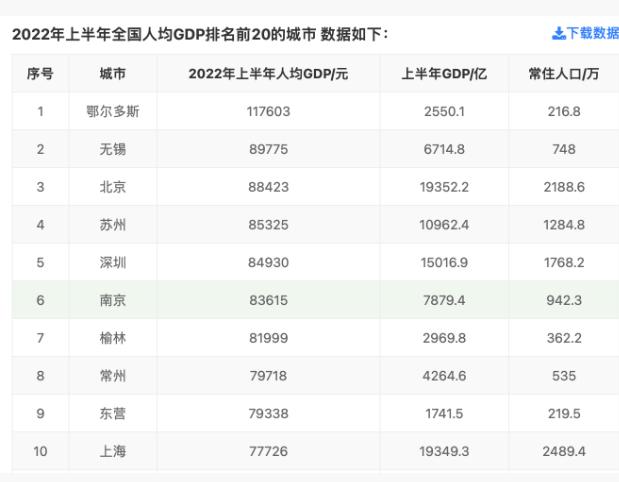Select the city cell 榆林

coord(113,338)
